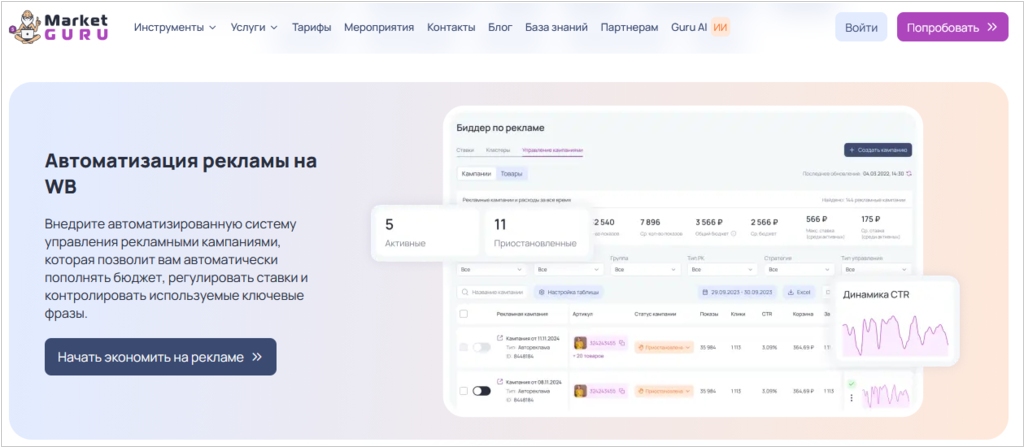The image size is (1024, 447).
Task: Open the Тарифы menu item
Action: 311,27
